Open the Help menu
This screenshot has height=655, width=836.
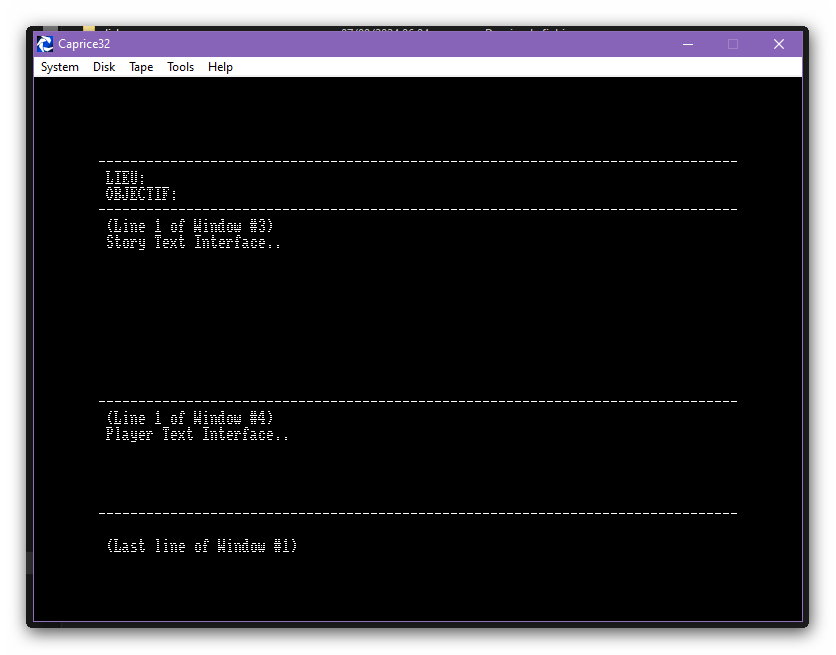pyautogui.click(x=220, y=67)
